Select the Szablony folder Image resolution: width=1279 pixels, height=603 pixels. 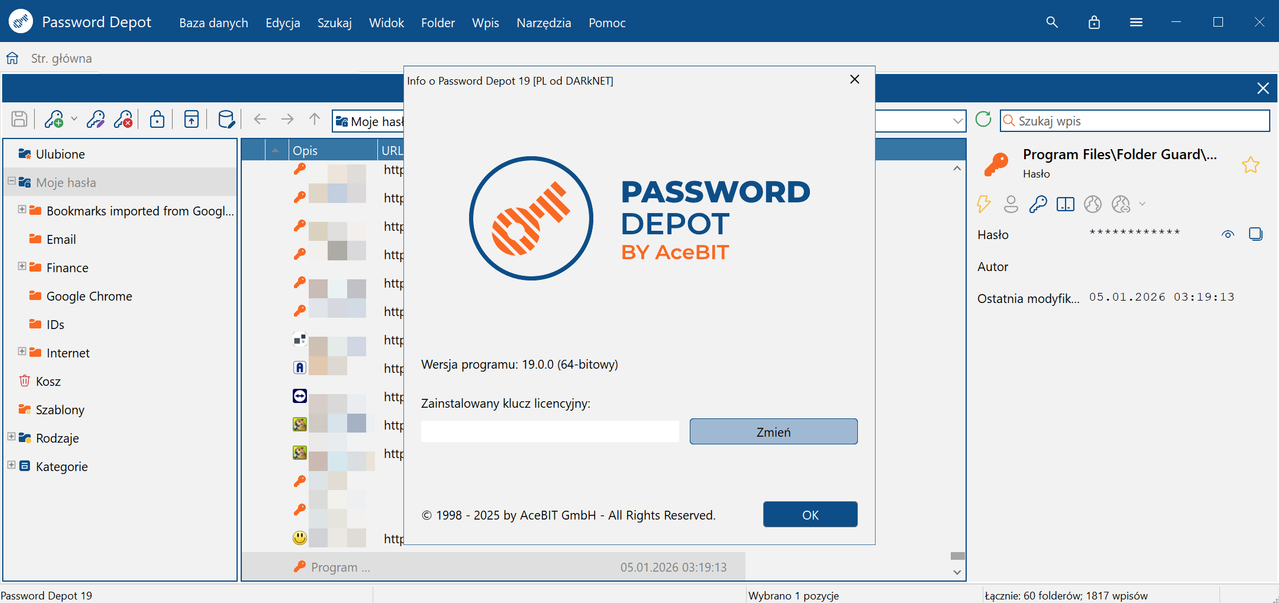tap(60, 409)
